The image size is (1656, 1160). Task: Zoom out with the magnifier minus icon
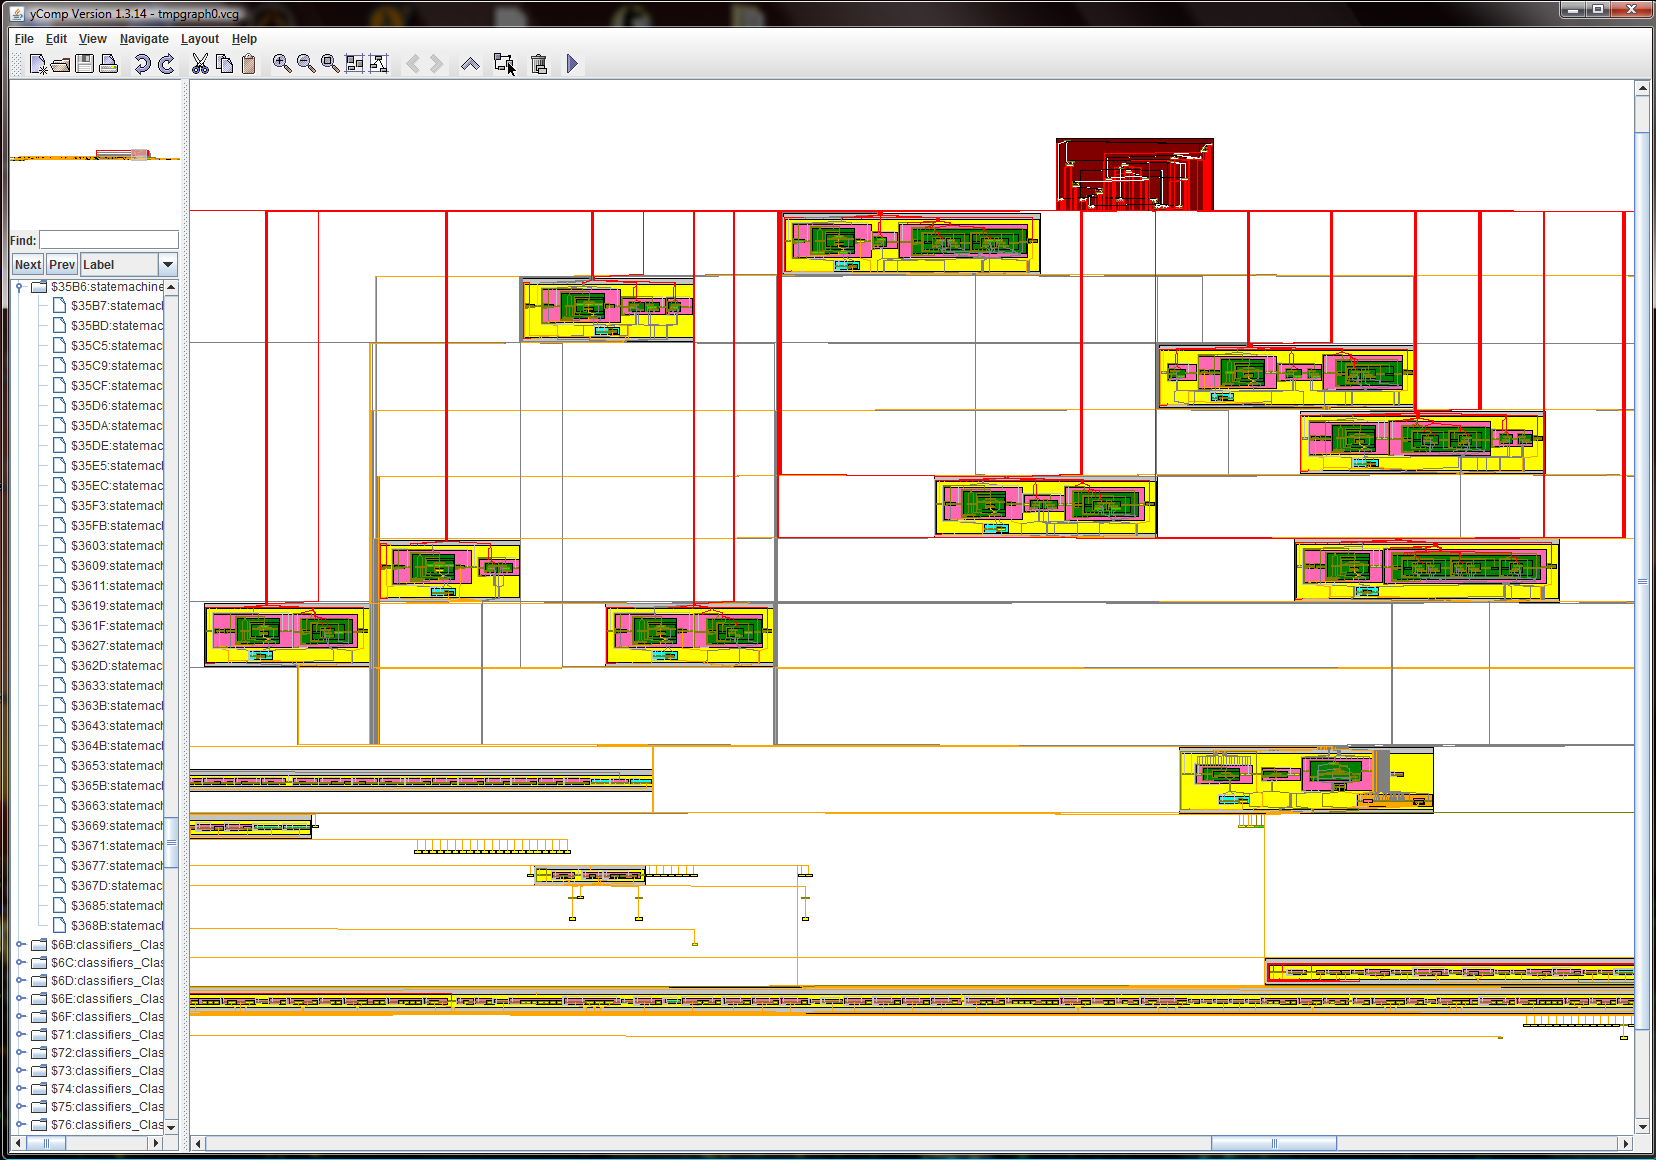306,64
